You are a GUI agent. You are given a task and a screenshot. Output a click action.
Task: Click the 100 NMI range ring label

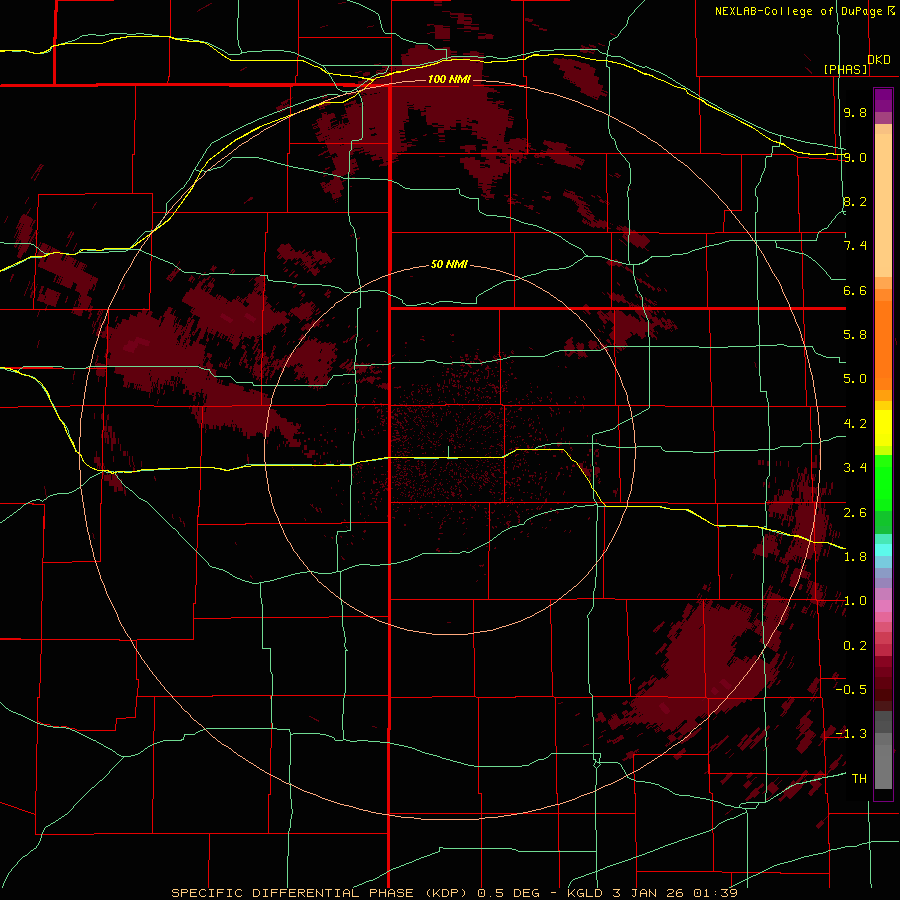(x=449, y=79)
